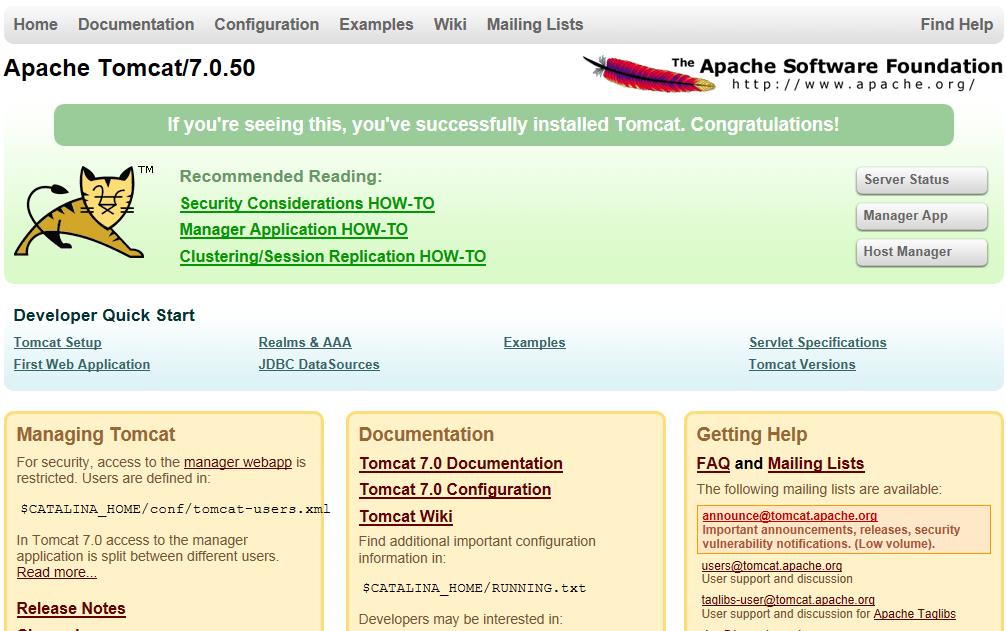Open the Tomcat 7.0 Documentation link

point(461,464)
